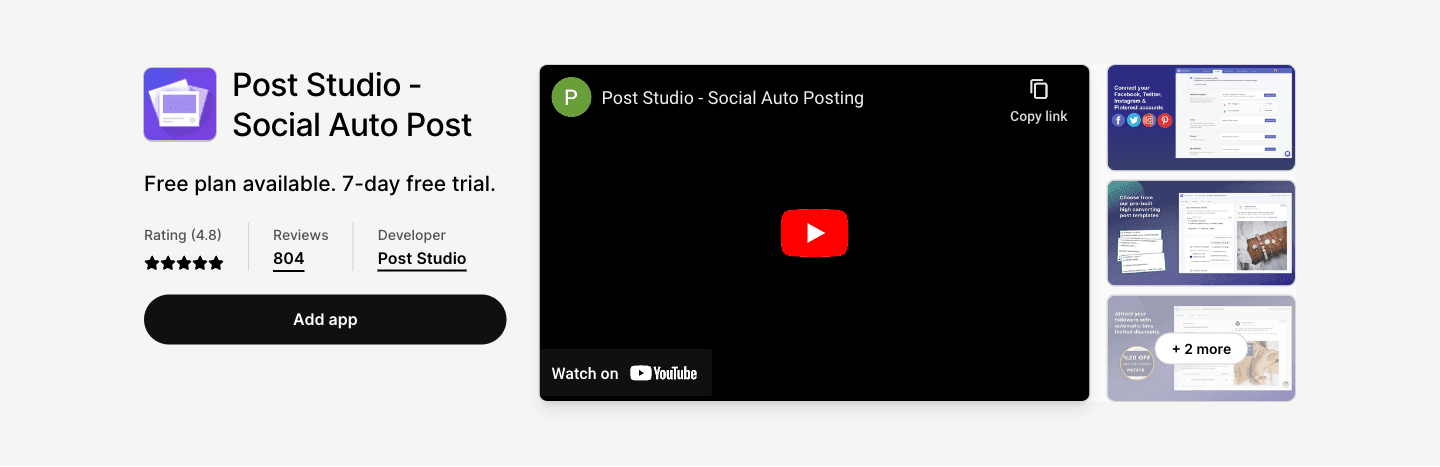Viewport: 1440px width, 467px height.
Task: Click the five-star rating icons
Action: coord(184,263)
